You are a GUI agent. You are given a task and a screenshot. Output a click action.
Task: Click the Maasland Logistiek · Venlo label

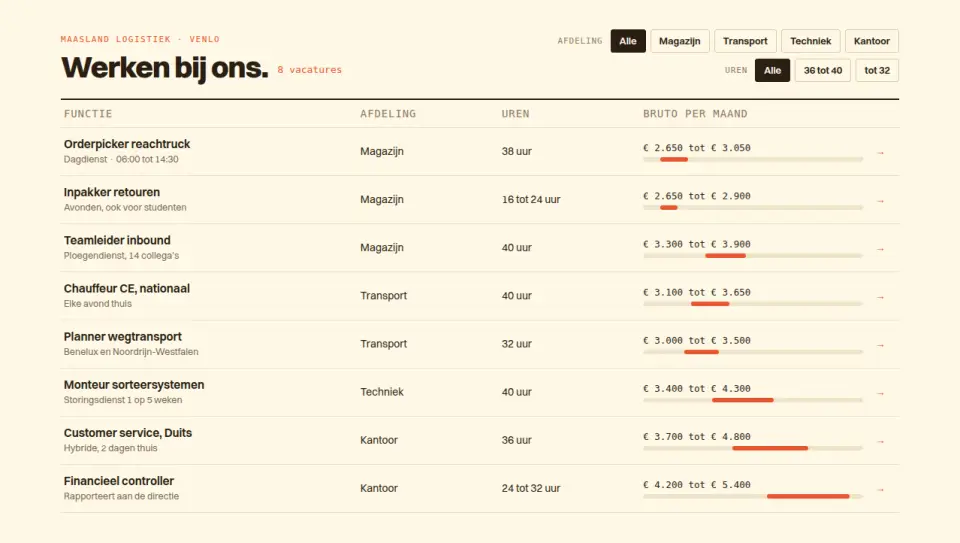click(x=140, y=39)
